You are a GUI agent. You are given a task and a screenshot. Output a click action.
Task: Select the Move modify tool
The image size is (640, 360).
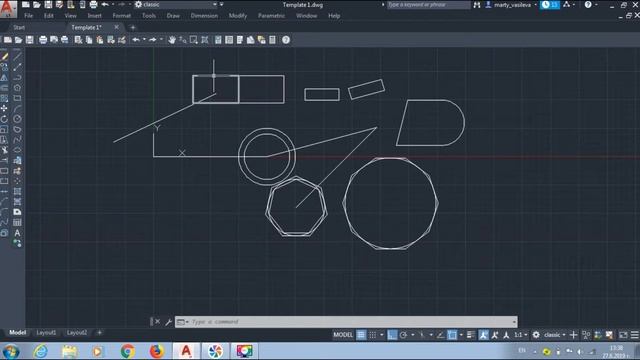[x=4, y=109]
